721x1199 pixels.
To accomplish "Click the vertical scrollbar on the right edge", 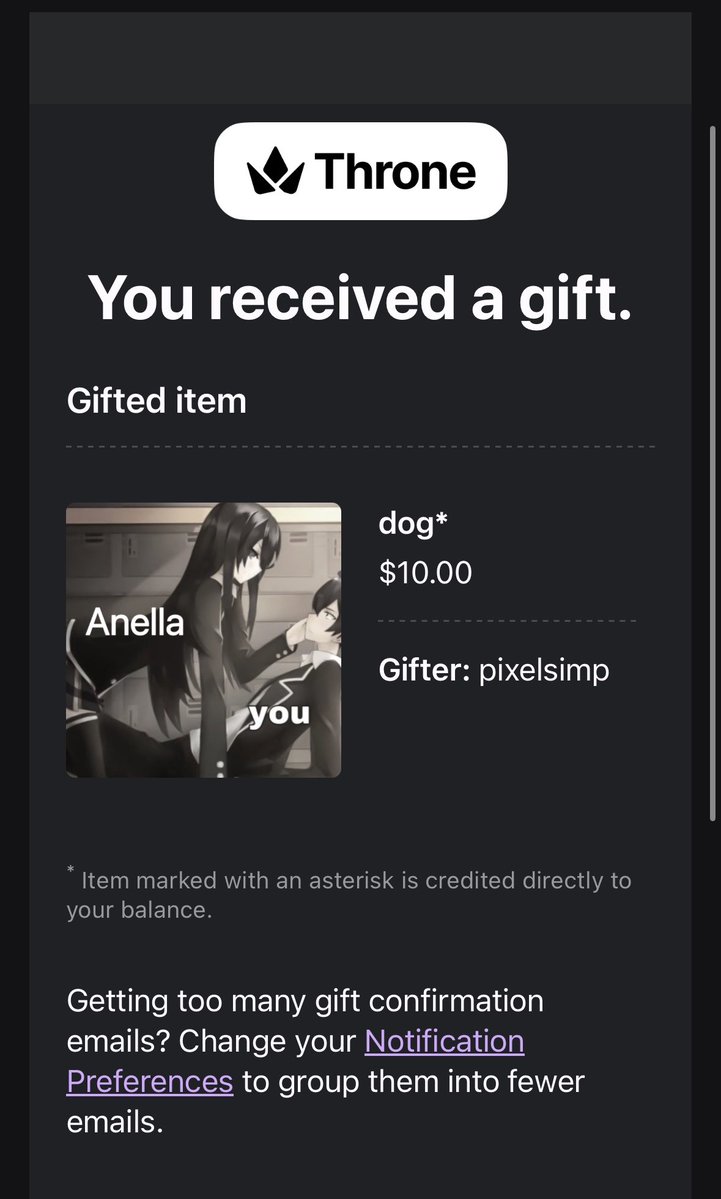I will [713, 474].
